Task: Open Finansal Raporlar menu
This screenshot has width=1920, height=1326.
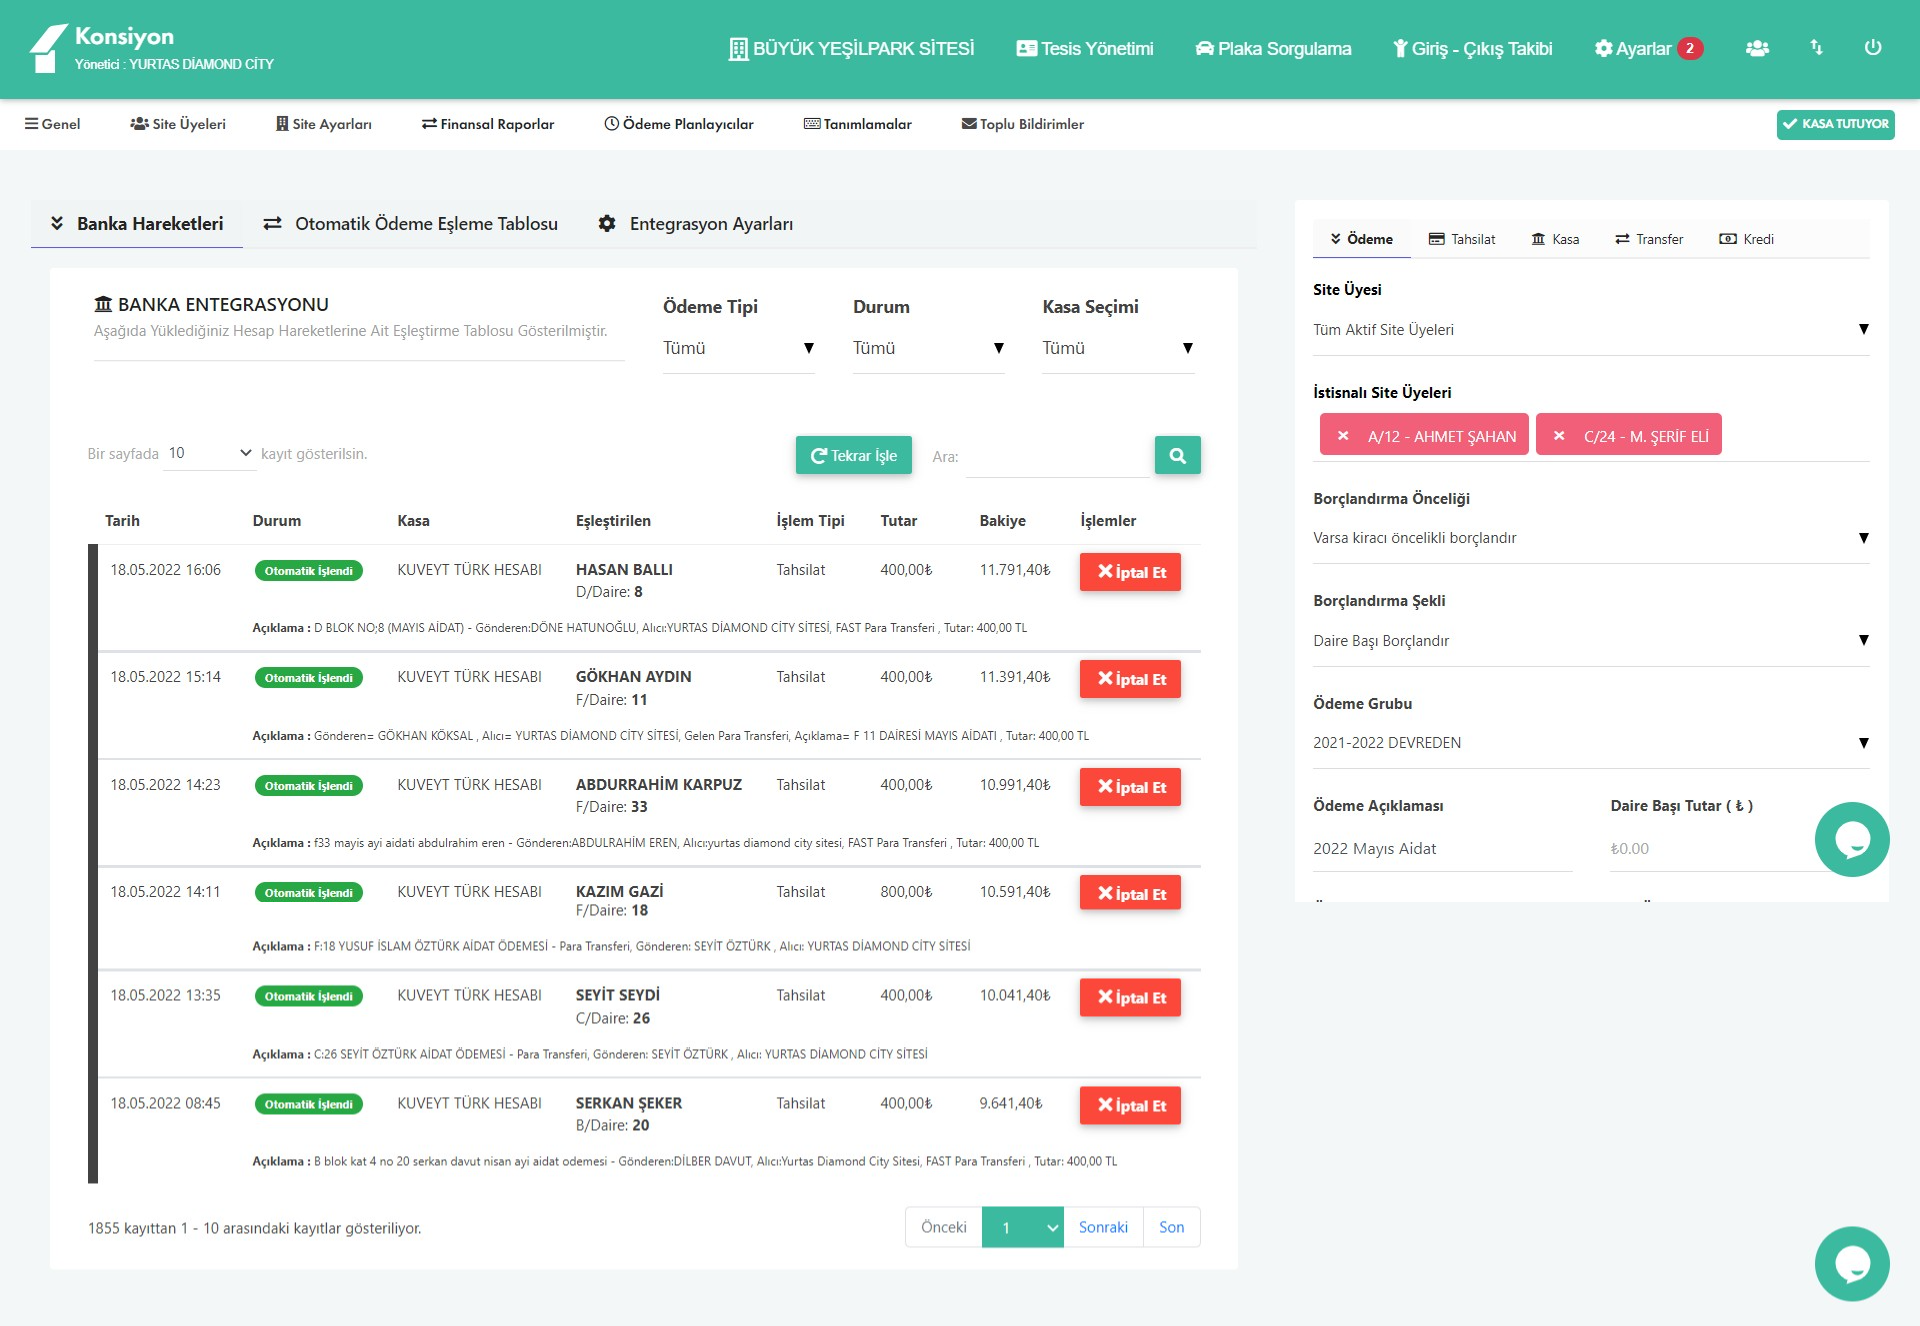Action: (488, 124)
